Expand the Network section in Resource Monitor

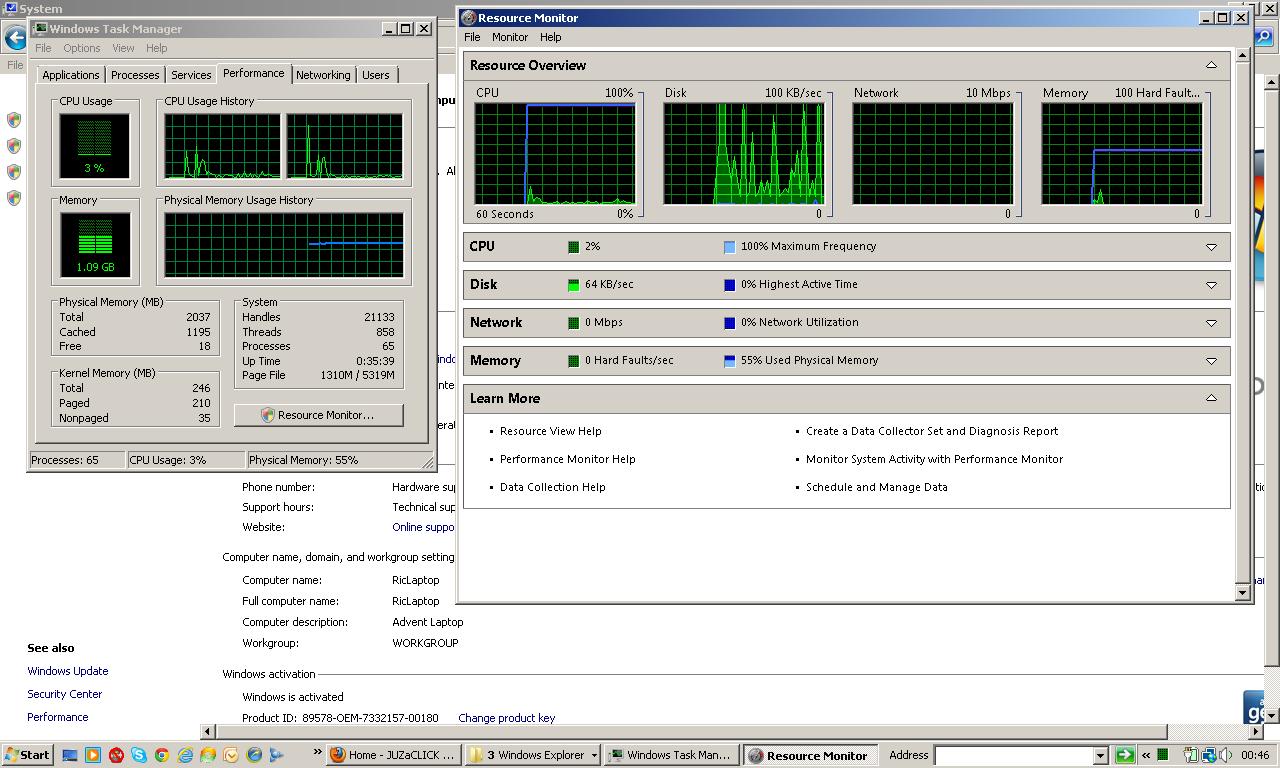[x=1211, y=323]
